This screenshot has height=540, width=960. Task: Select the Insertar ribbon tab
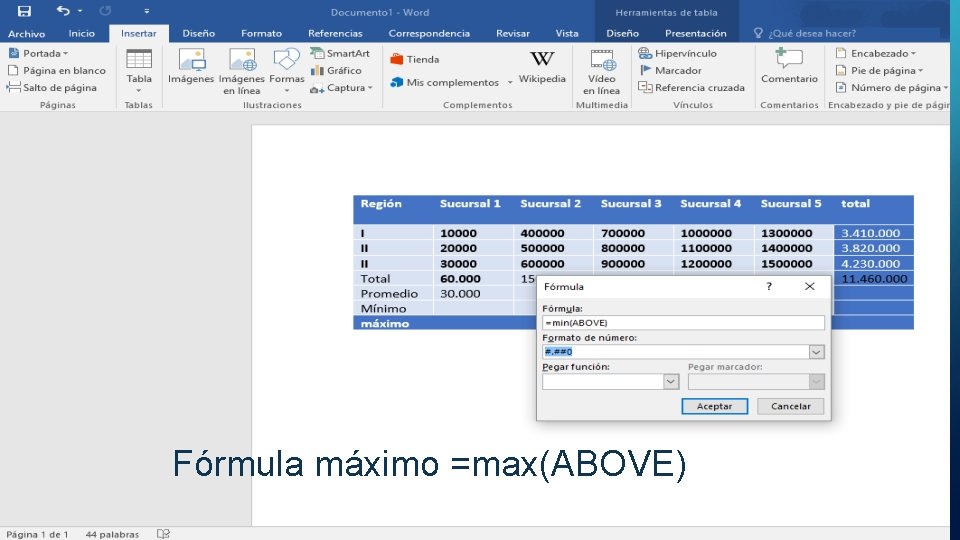point(138,33)
